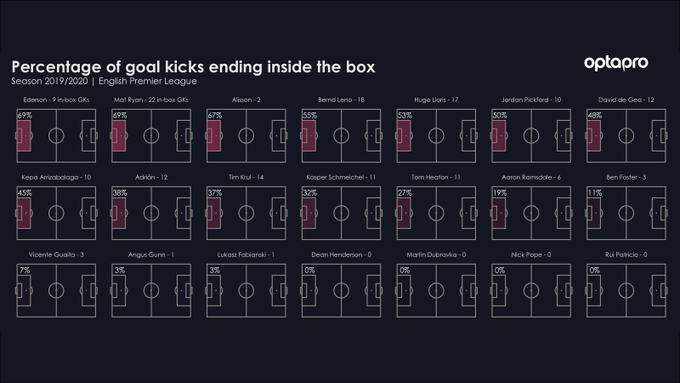680x383 pixels.
Task: Click the Kasper Schmeichel - 11 label
Action: tap(341, 177)
